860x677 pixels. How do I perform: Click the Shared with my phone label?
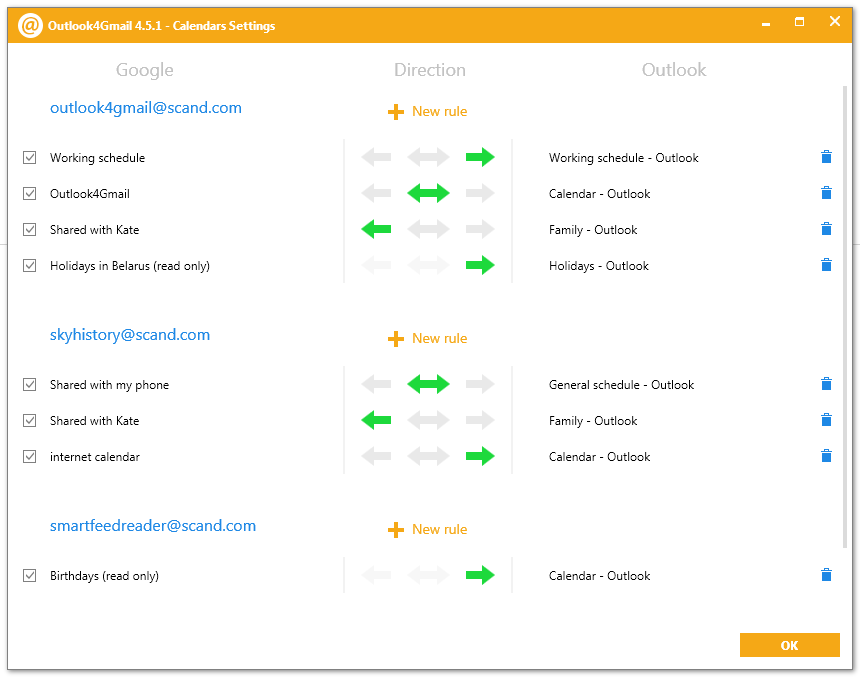point(110,385)
